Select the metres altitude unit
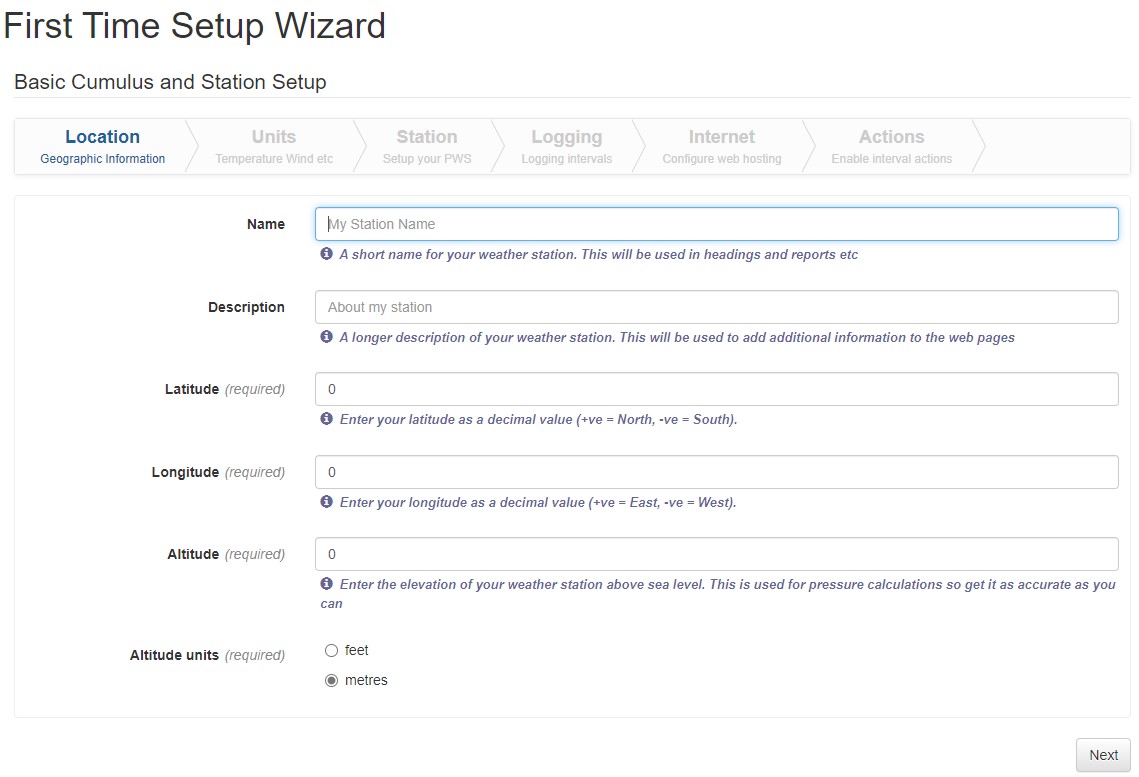1139x777 pixels. point(332,681)
